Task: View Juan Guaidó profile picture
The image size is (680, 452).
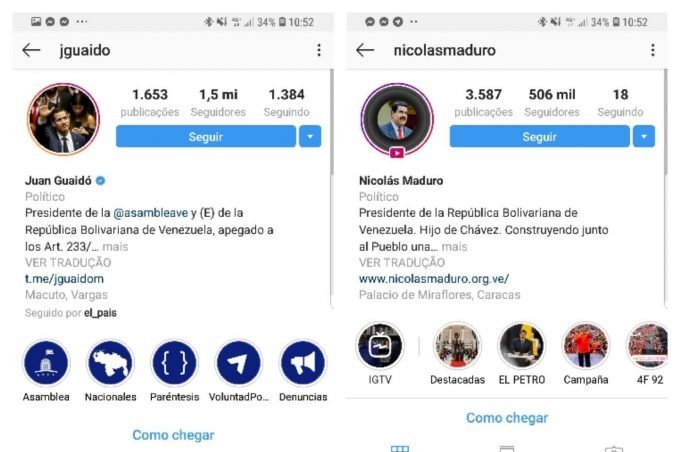Action: point(63,119)
